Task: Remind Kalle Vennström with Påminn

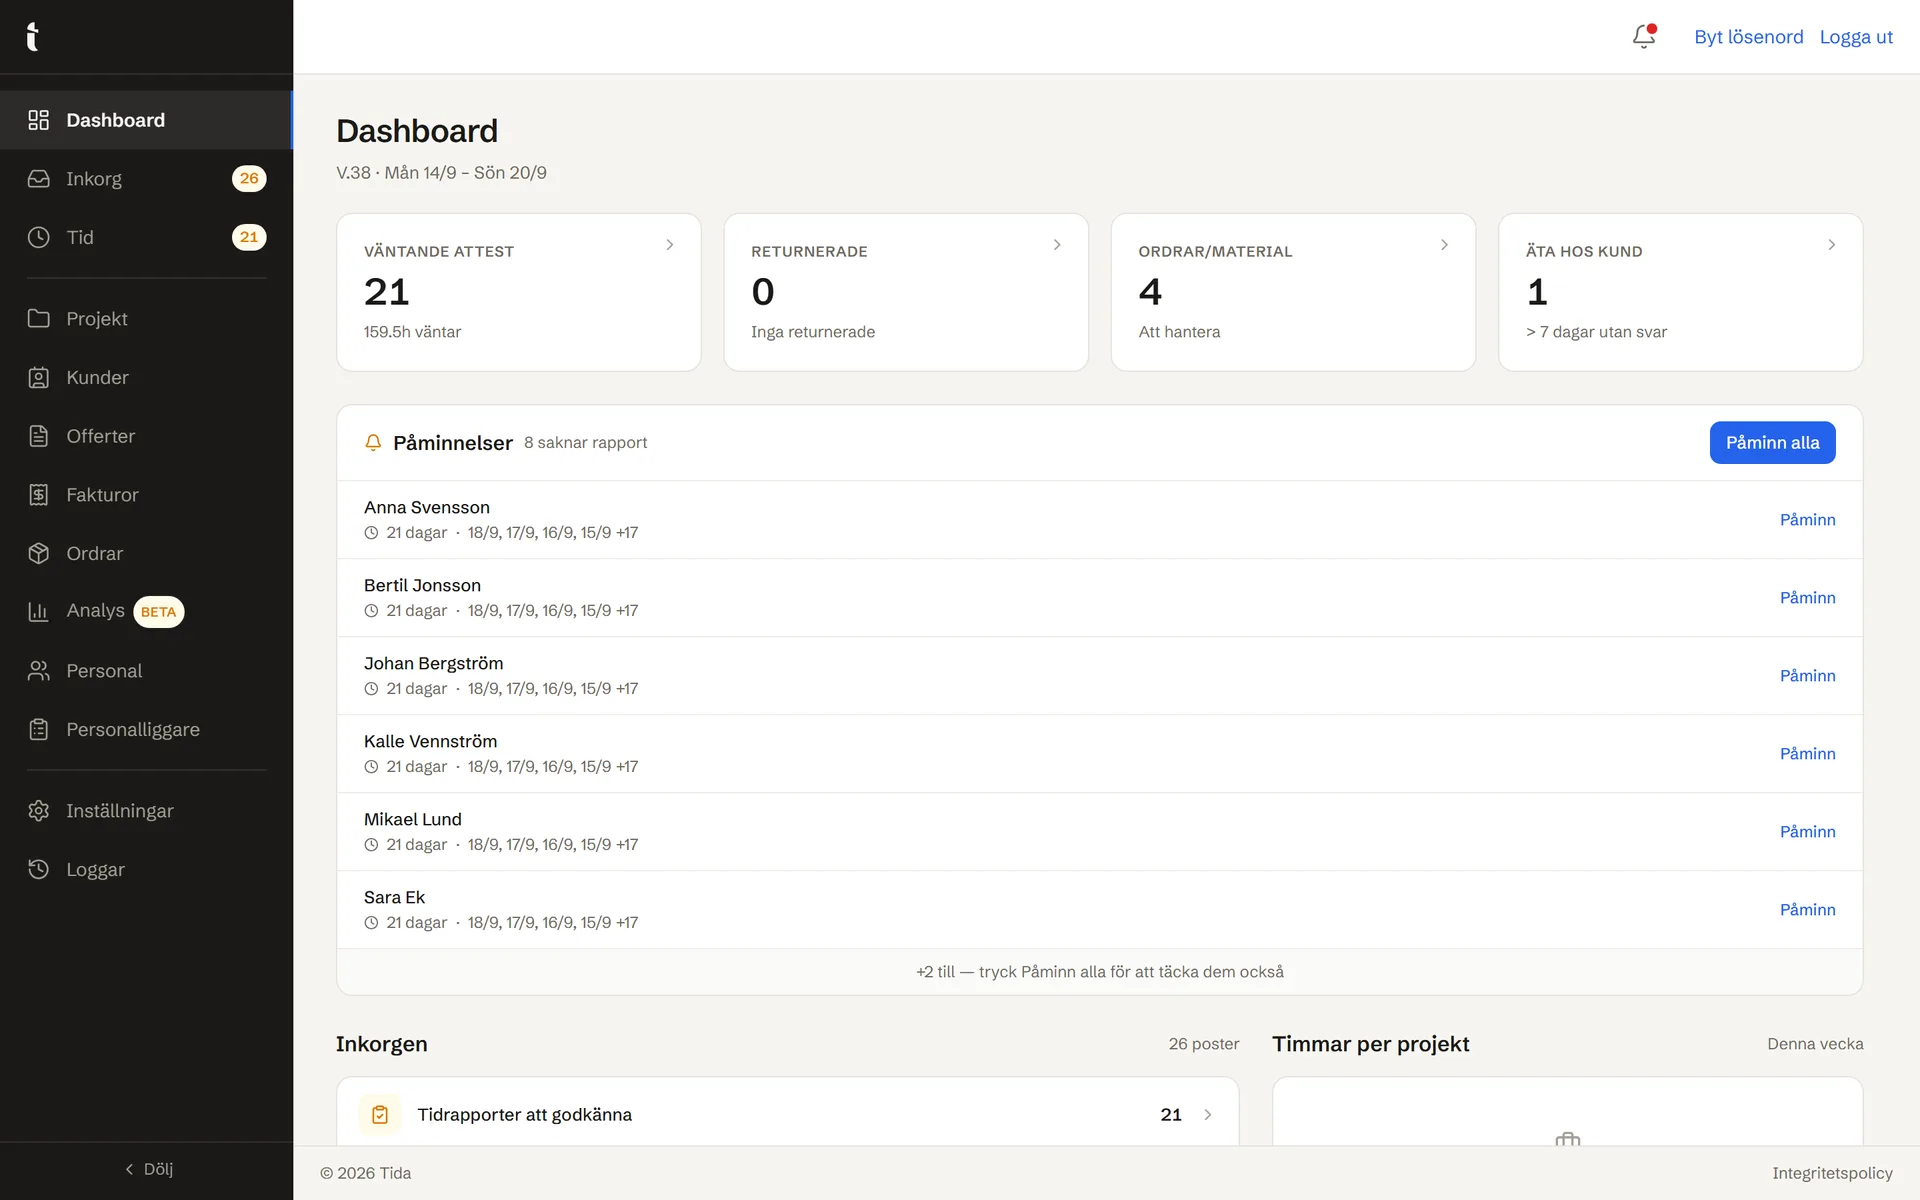Action: (1807, 754)
